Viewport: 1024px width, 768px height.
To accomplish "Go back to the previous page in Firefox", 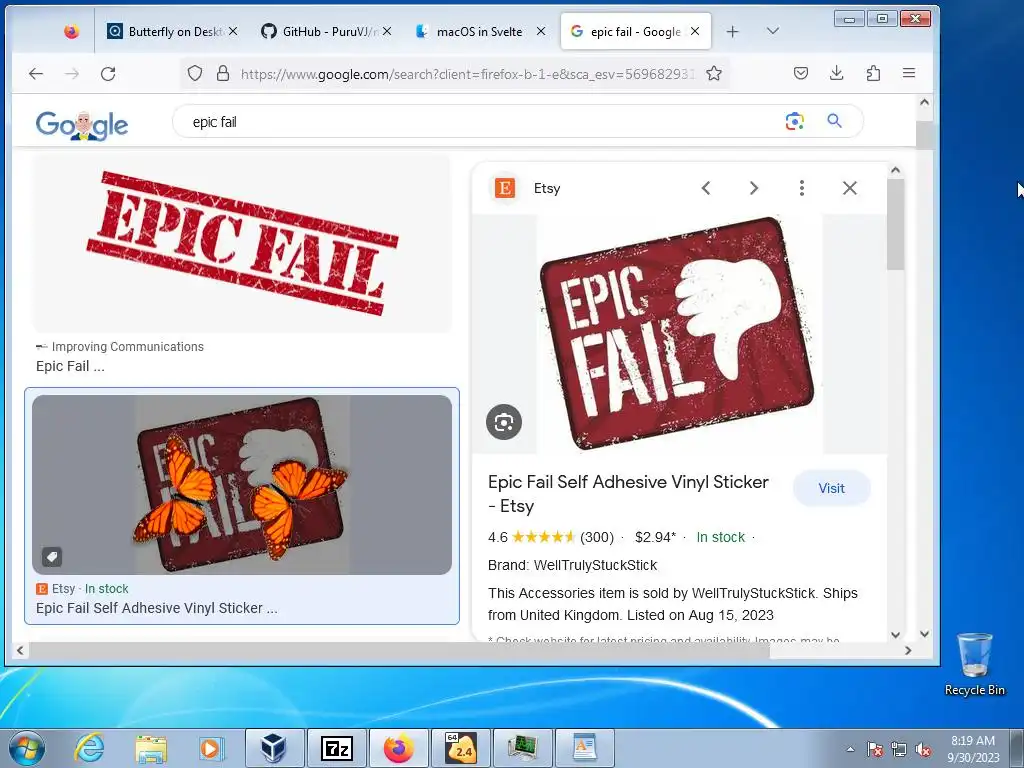I will tap(36, 74).
